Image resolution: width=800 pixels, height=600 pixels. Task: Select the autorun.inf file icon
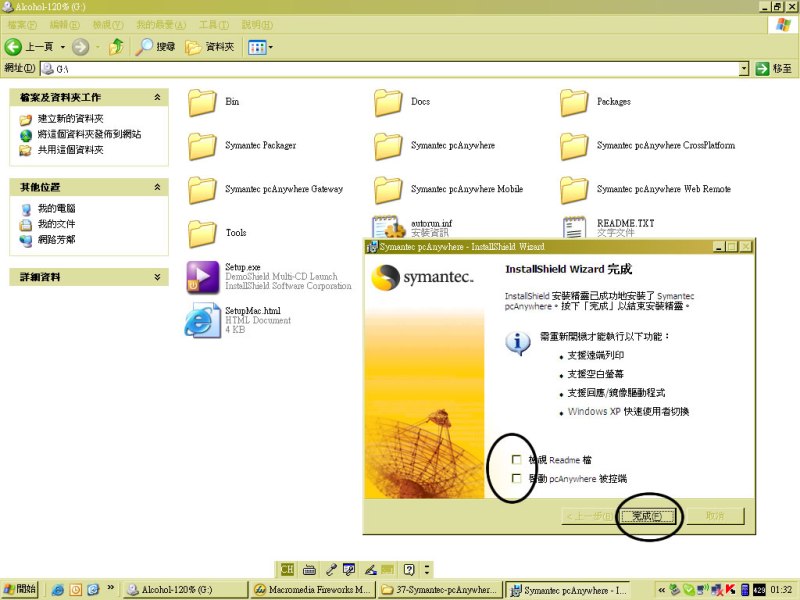click(389, 227)
